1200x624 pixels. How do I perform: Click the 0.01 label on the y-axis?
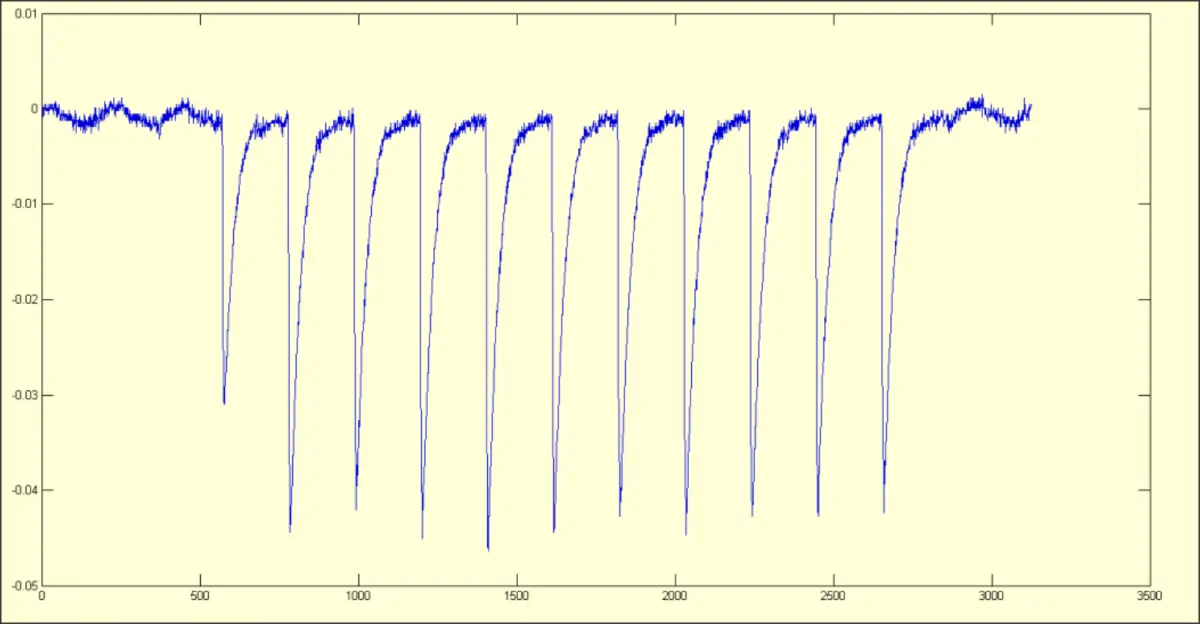(25, 14)
